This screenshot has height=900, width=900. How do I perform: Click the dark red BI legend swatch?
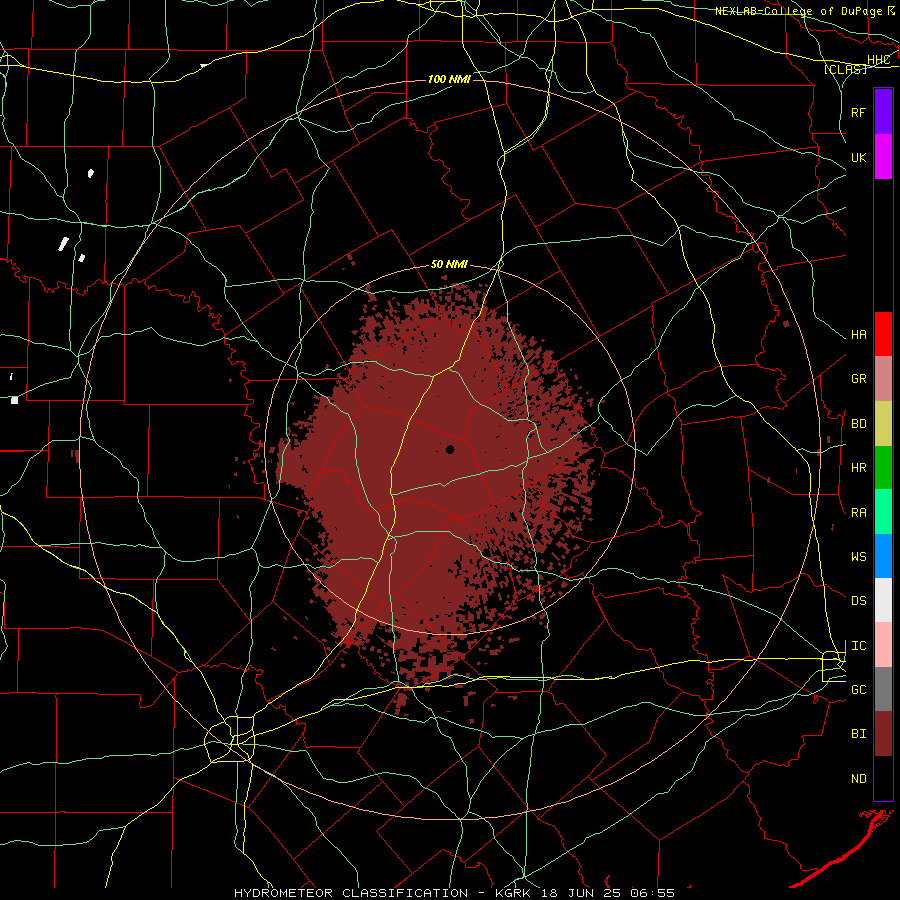(x=883, y=734)
